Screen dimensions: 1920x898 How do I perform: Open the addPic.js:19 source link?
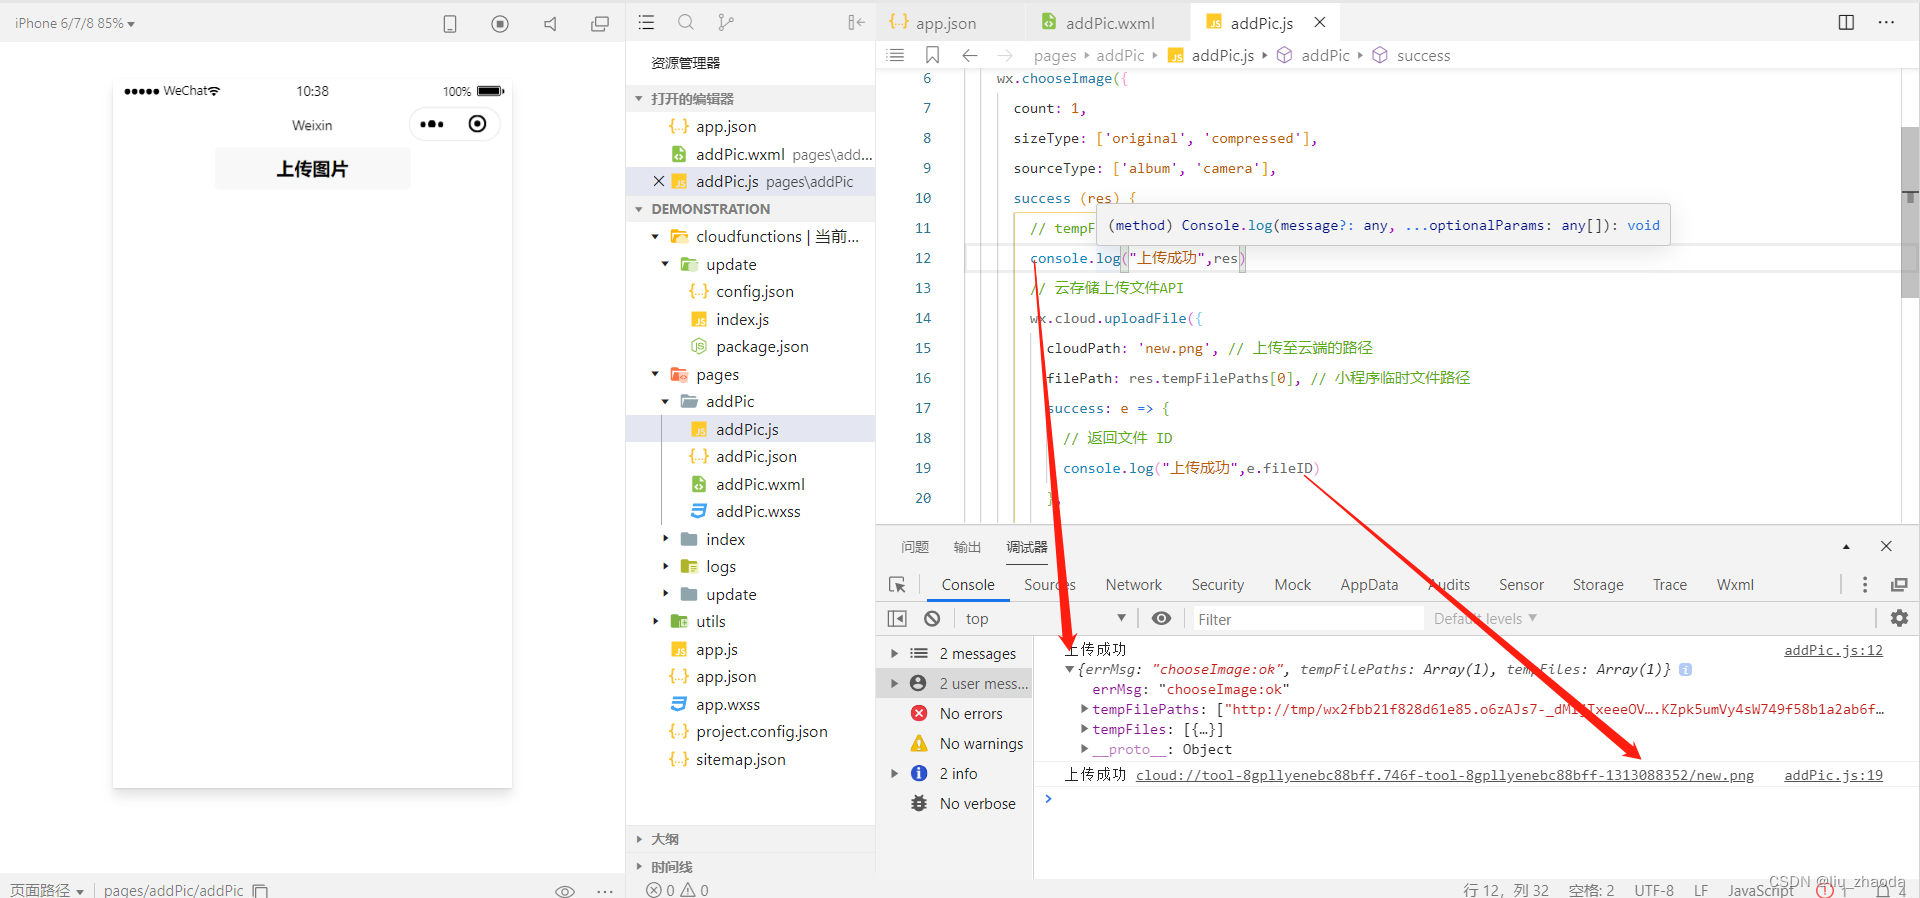pos(1833,775)
